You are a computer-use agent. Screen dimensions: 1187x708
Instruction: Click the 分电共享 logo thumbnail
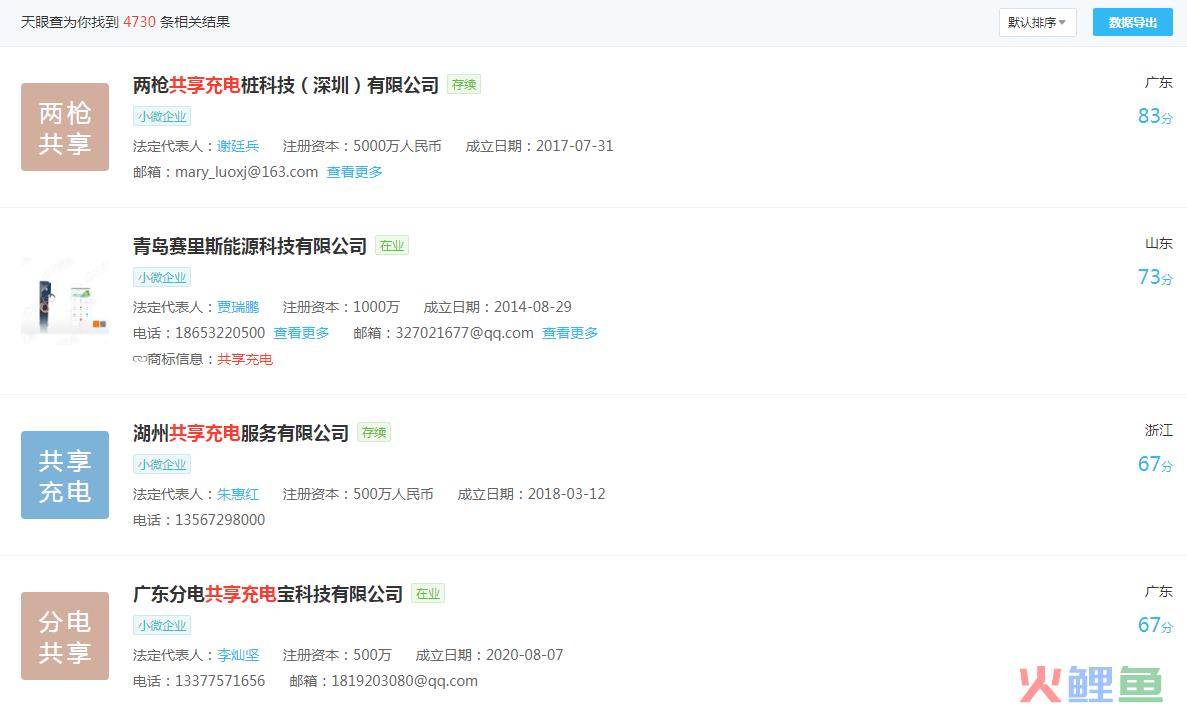65,636
